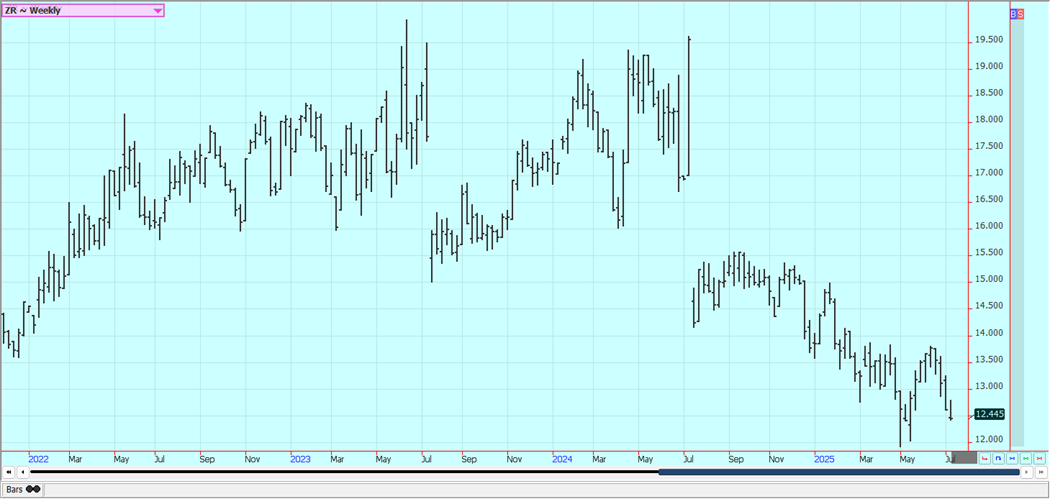Screen dimensions: 1050x499
Task: Click the empty status field beside Bars tab
Action: click(x=545, y=490)
